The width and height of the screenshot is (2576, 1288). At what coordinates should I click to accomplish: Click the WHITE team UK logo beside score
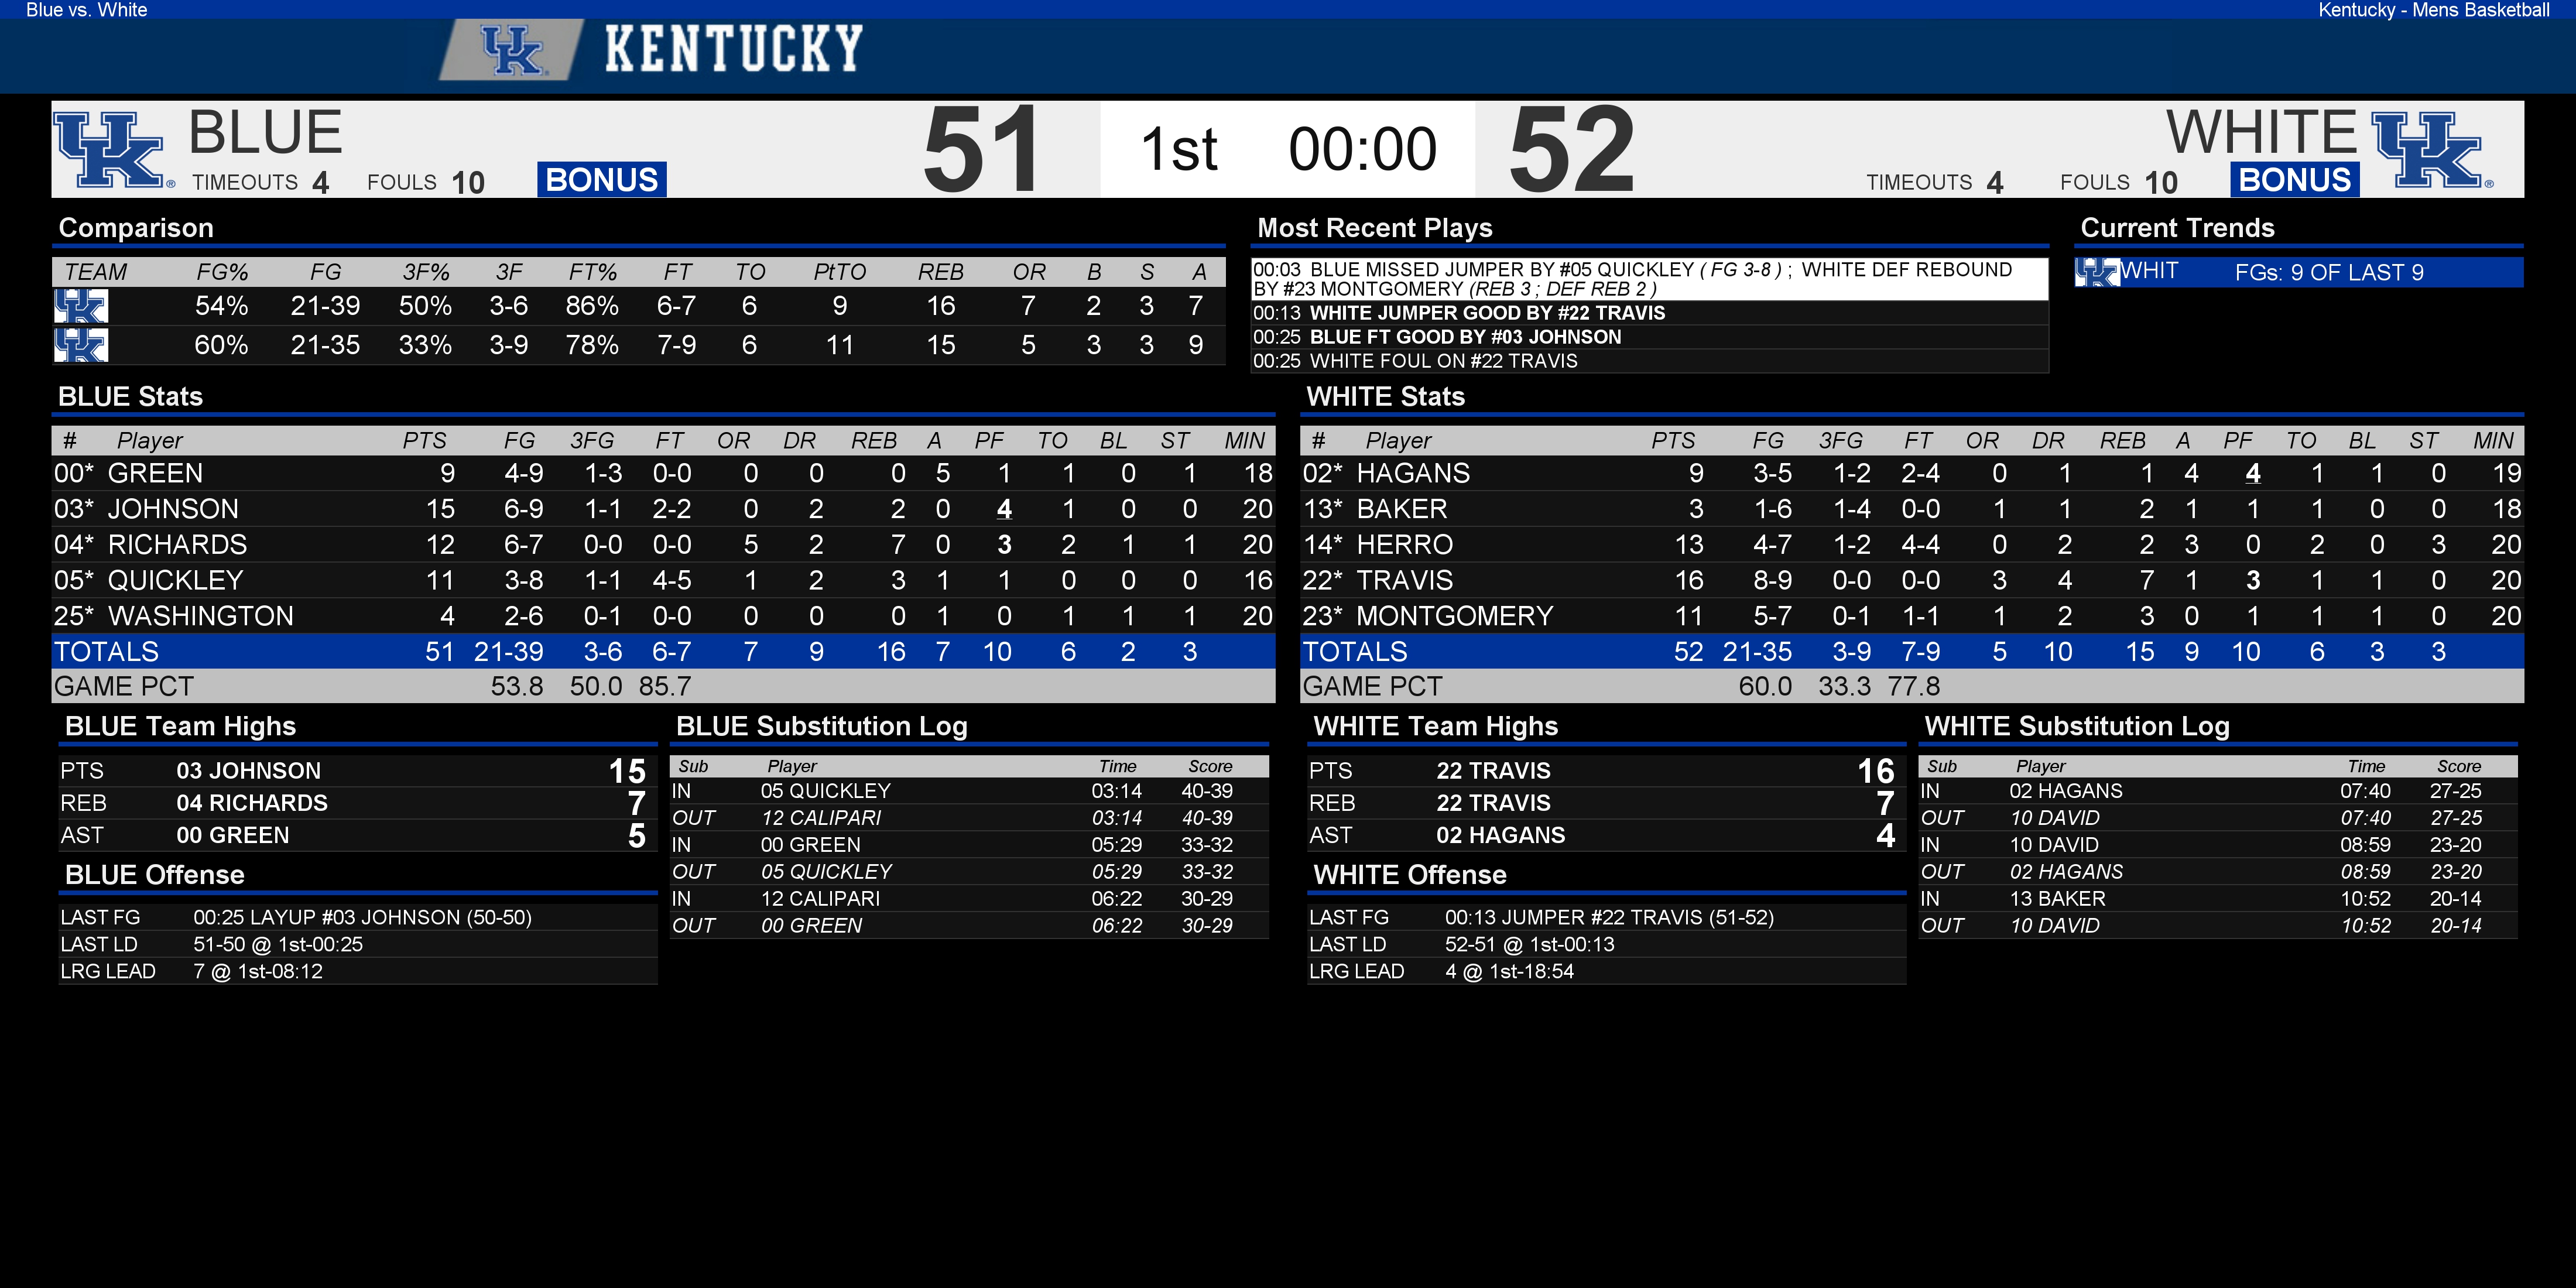(x=2431, y=149)
